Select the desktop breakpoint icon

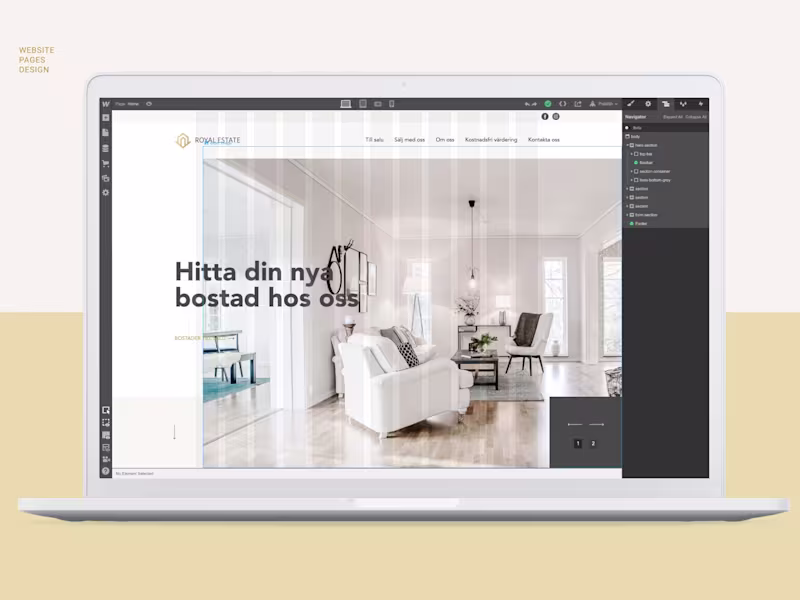345,103
